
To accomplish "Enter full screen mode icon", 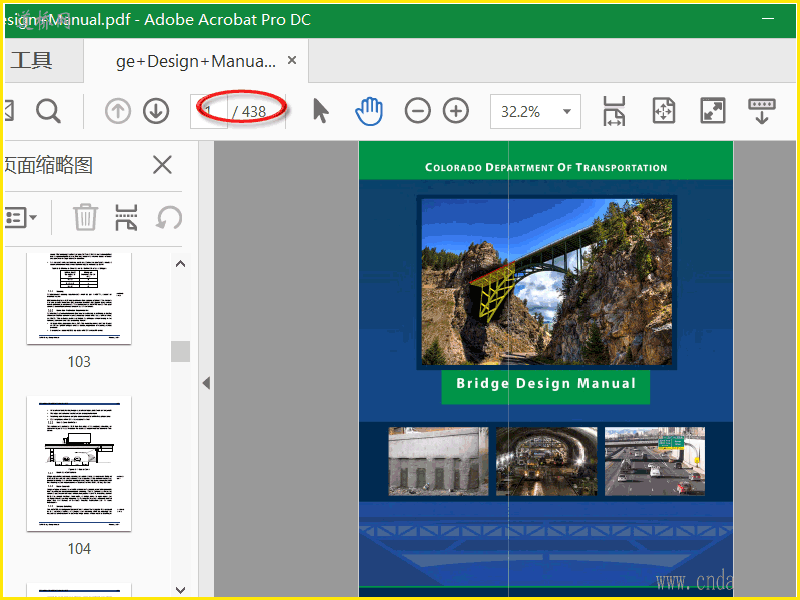I will click(713, 111).
